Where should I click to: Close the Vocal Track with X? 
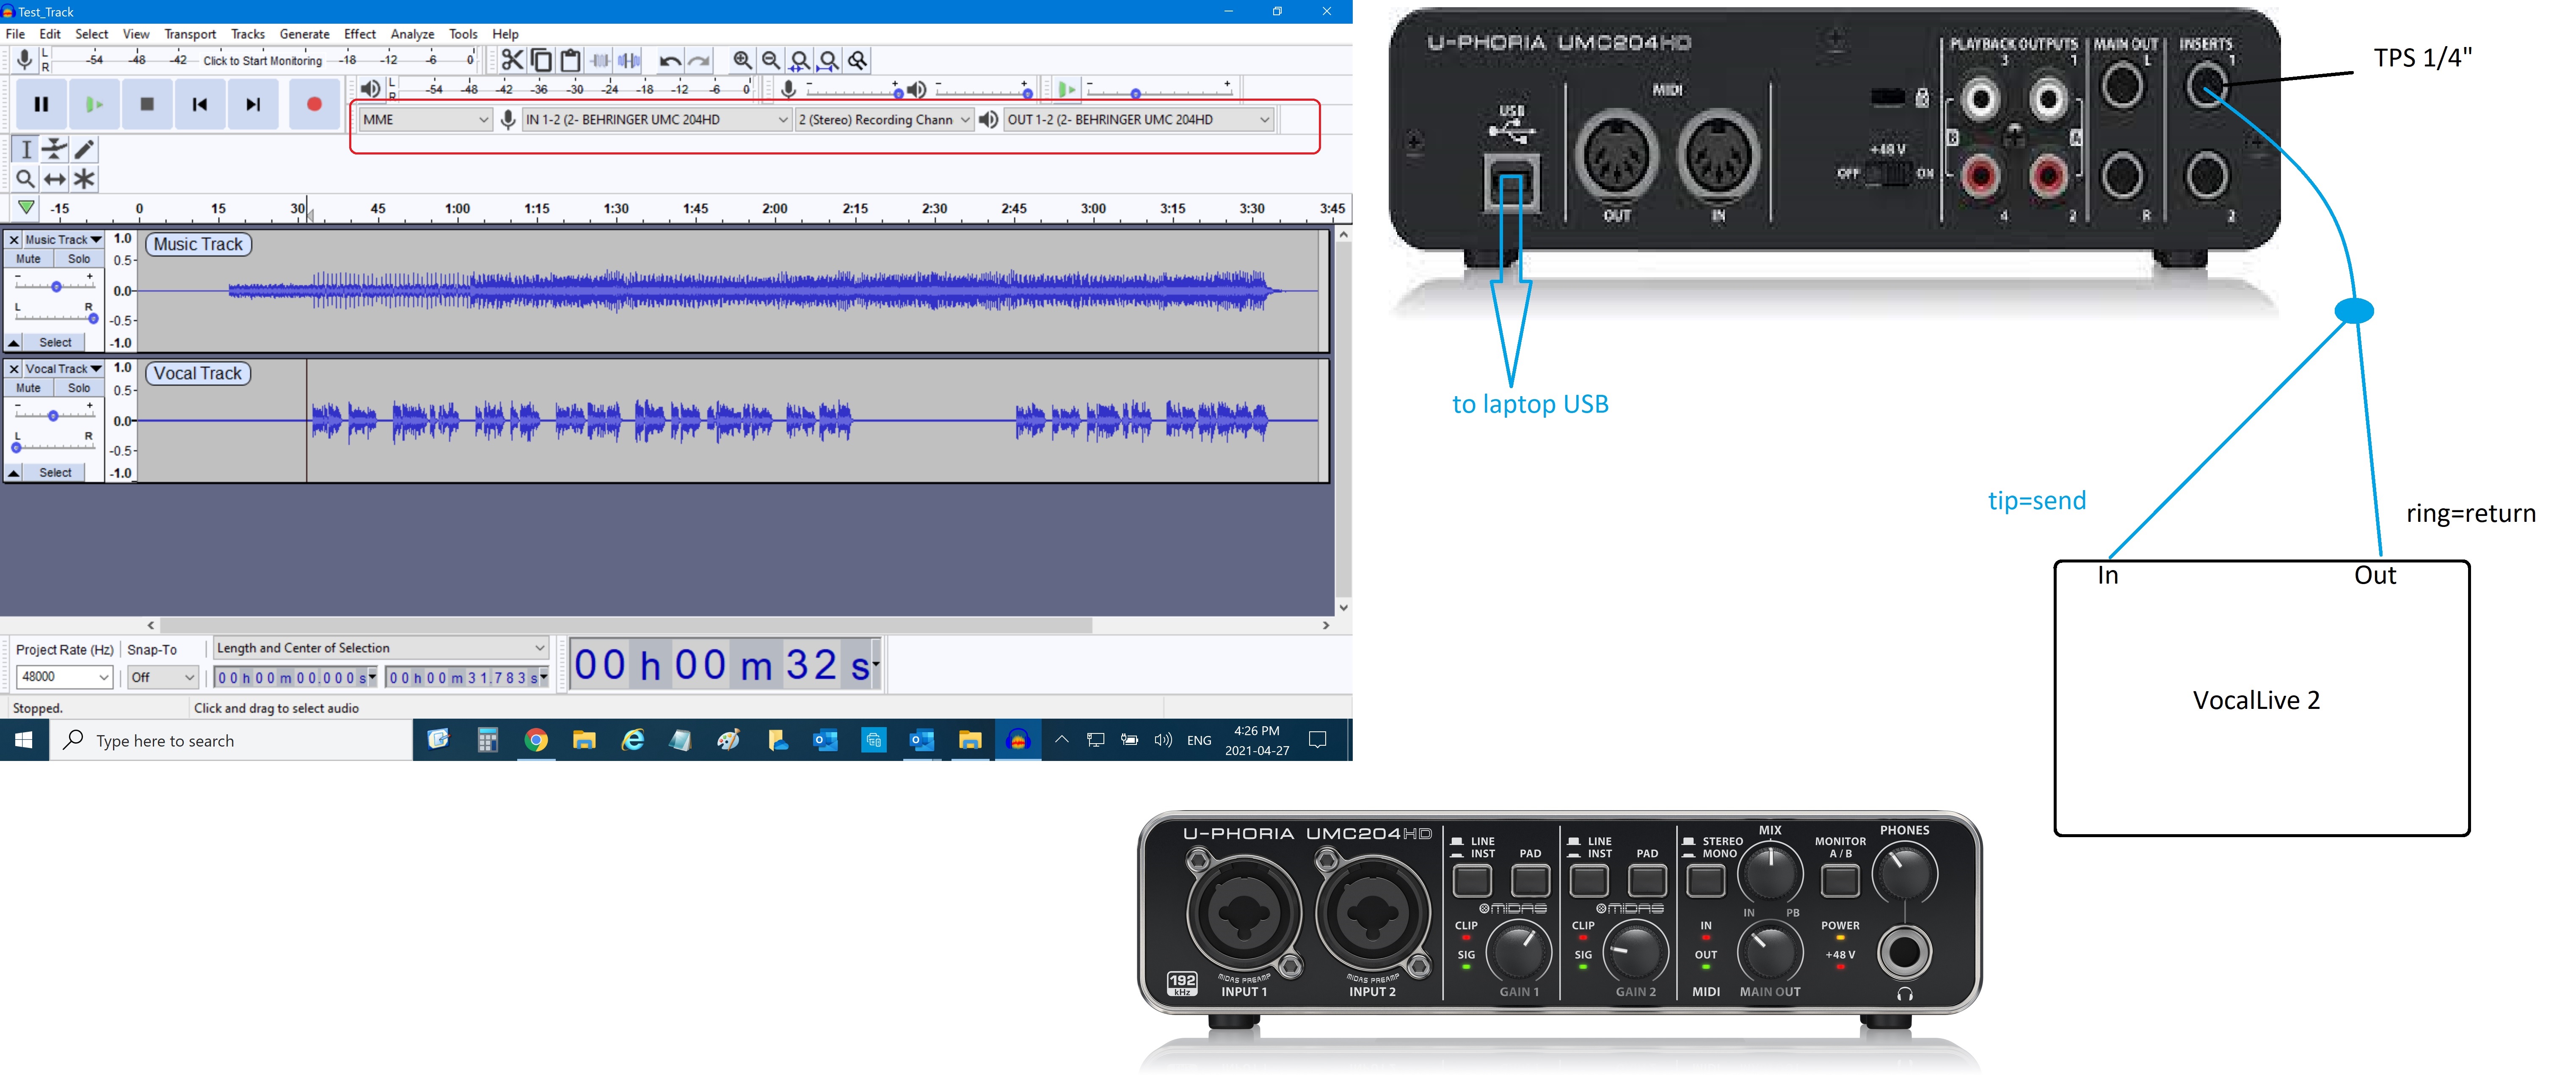(13, 369)
